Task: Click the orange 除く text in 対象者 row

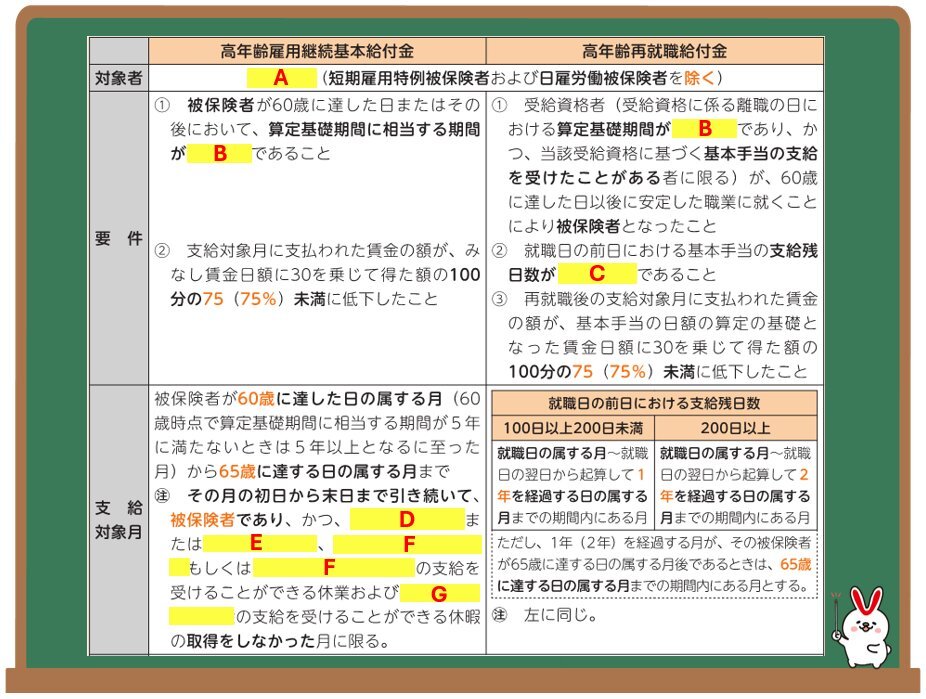Action: (x=697, y=78)
